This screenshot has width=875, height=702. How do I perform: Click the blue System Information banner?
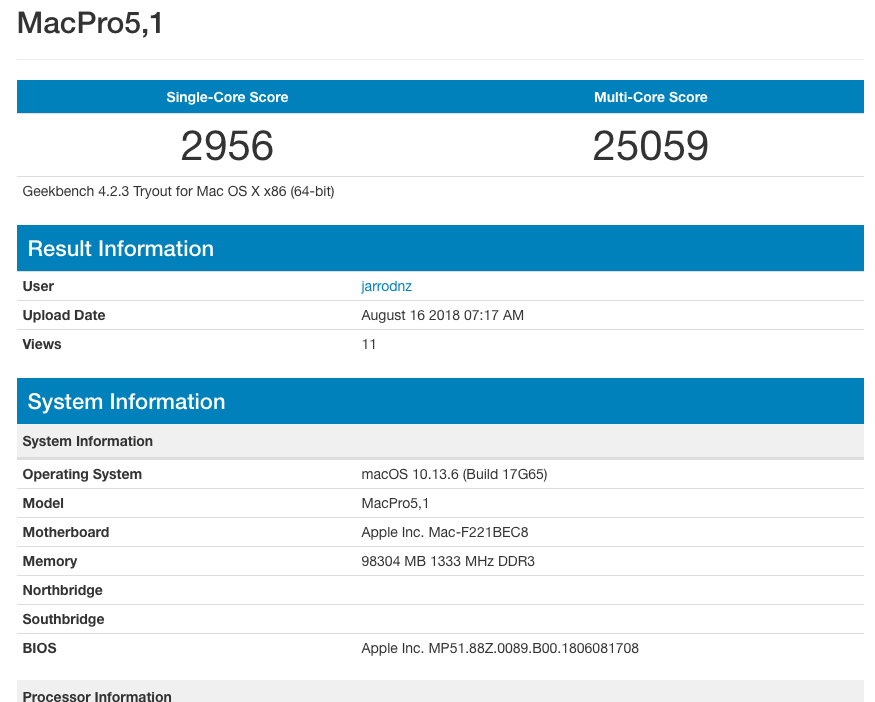(x=440, y=401)
